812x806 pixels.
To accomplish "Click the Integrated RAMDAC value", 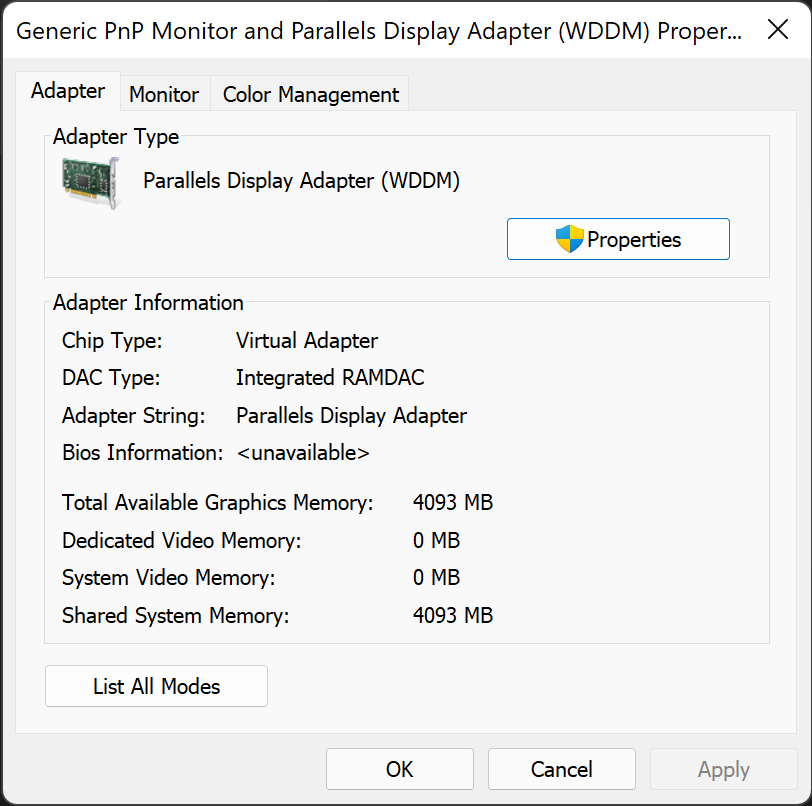I will point(330,378).
